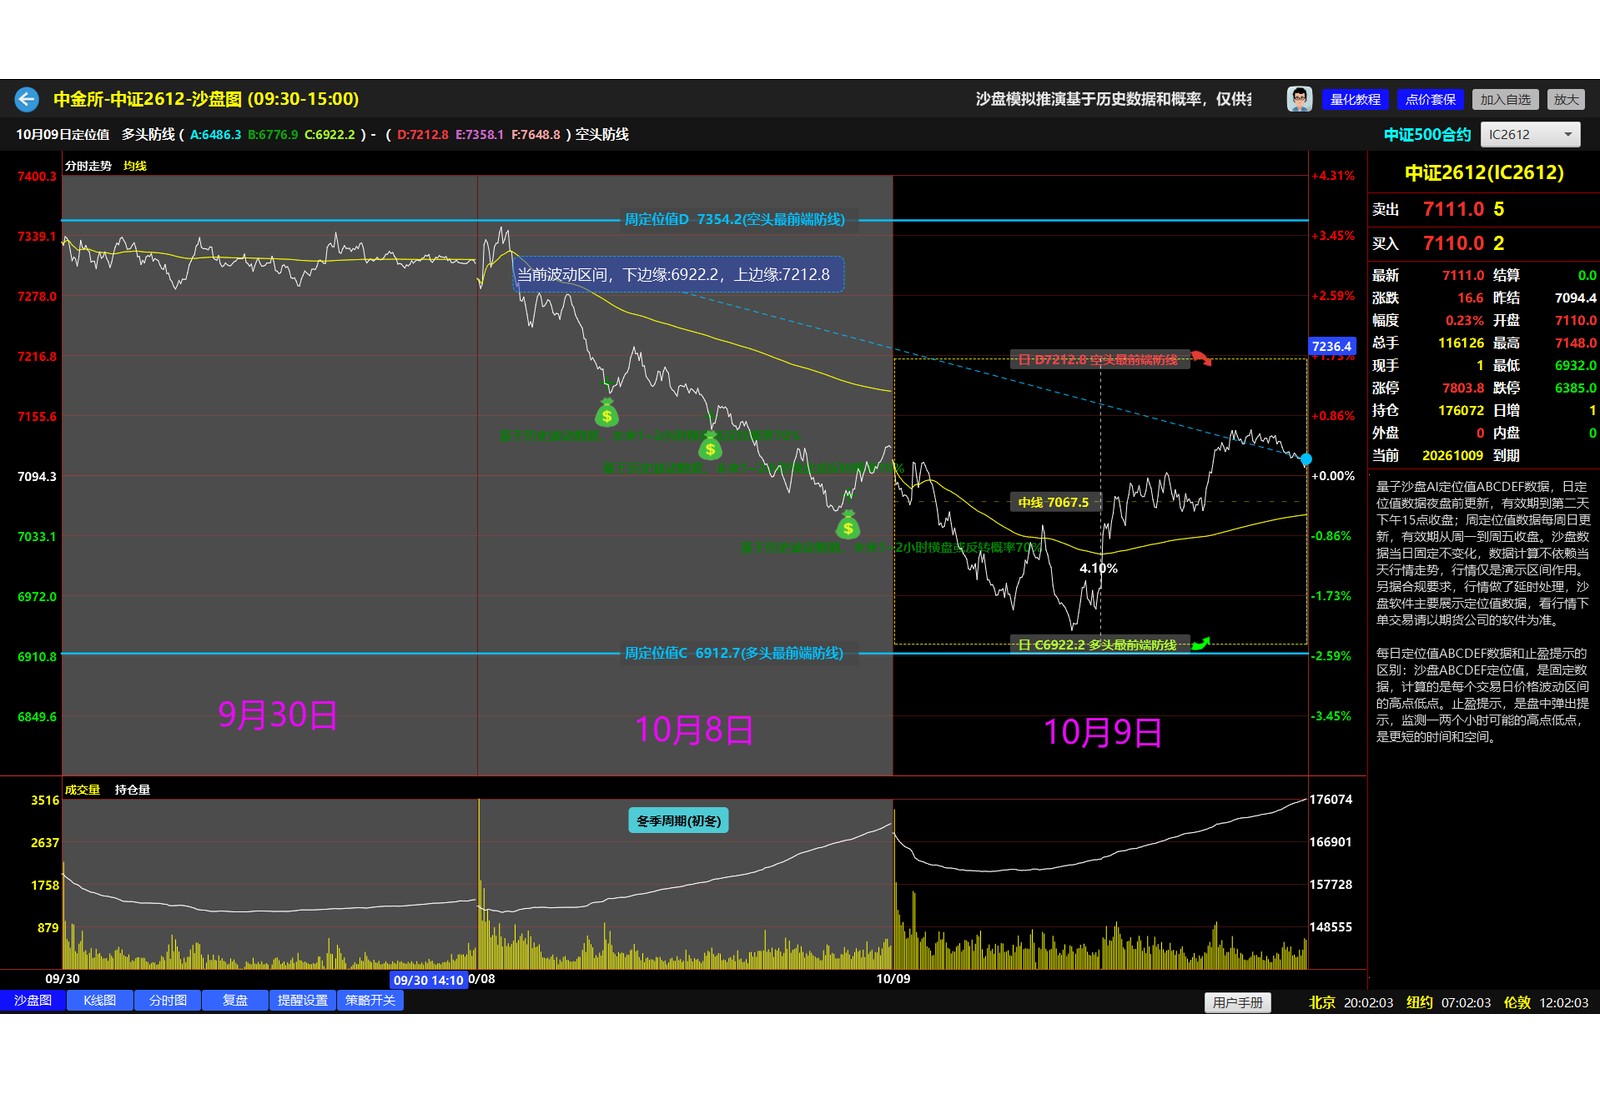Switch to the 分时图 tab
The image size is (1600, 1094).
pyautogui.click(x=168, y=1000)
